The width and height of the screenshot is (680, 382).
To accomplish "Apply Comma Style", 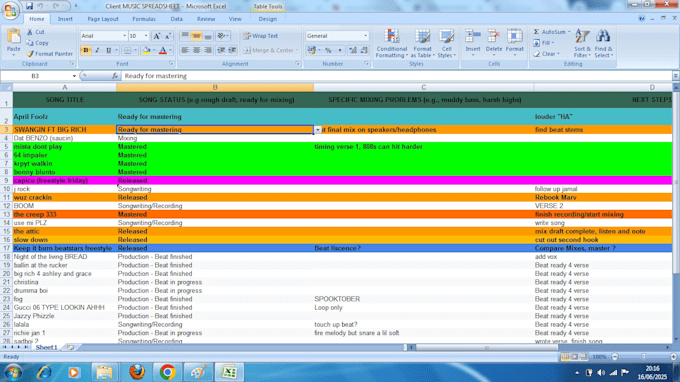I will (x=340, y=50).
